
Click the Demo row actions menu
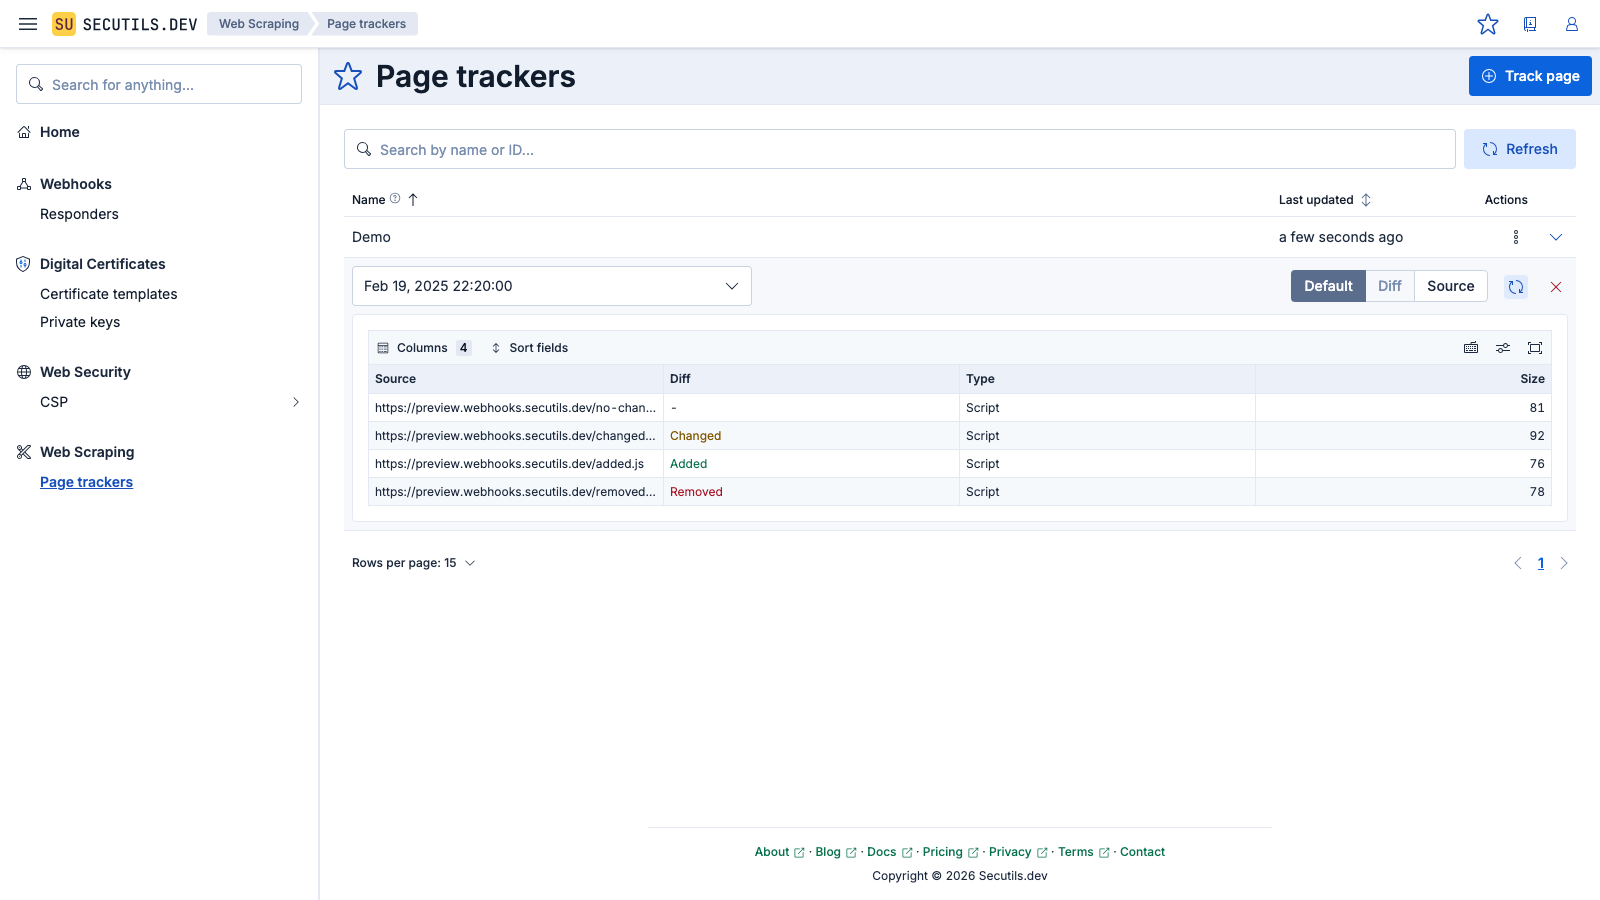[x=1516, y=237]
